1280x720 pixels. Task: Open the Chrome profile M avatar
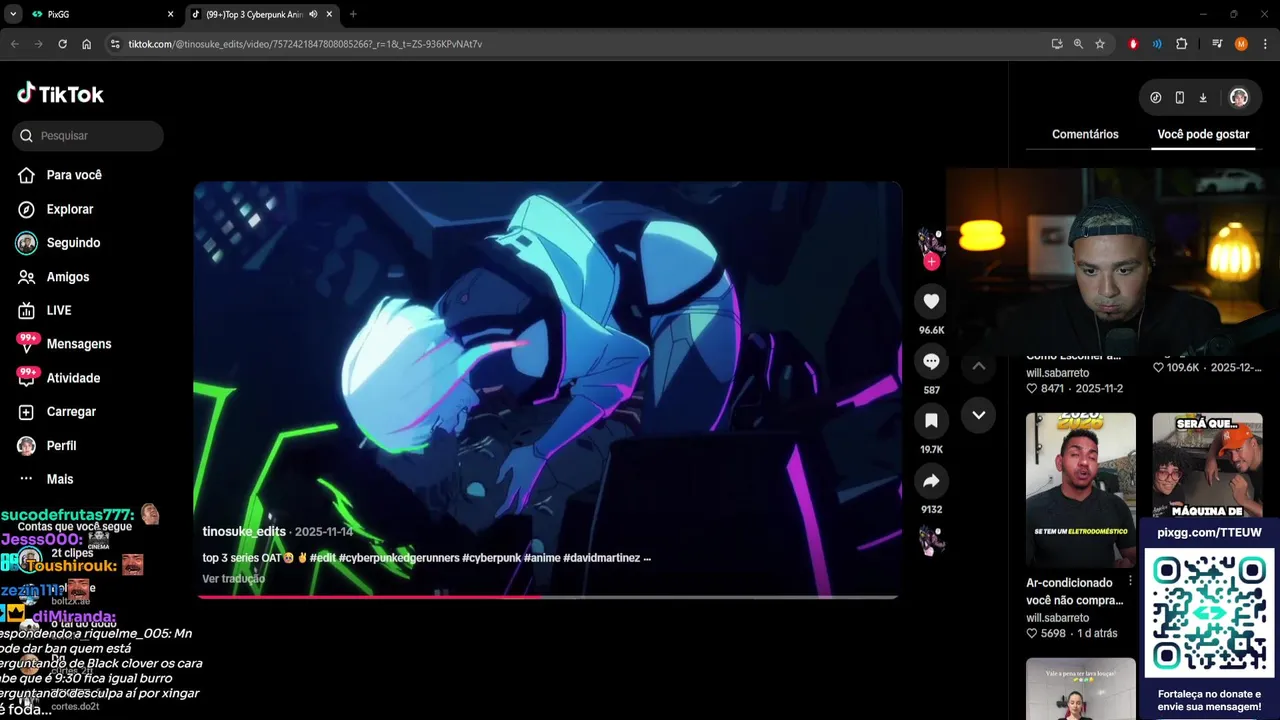click(x=1241, y=44)
